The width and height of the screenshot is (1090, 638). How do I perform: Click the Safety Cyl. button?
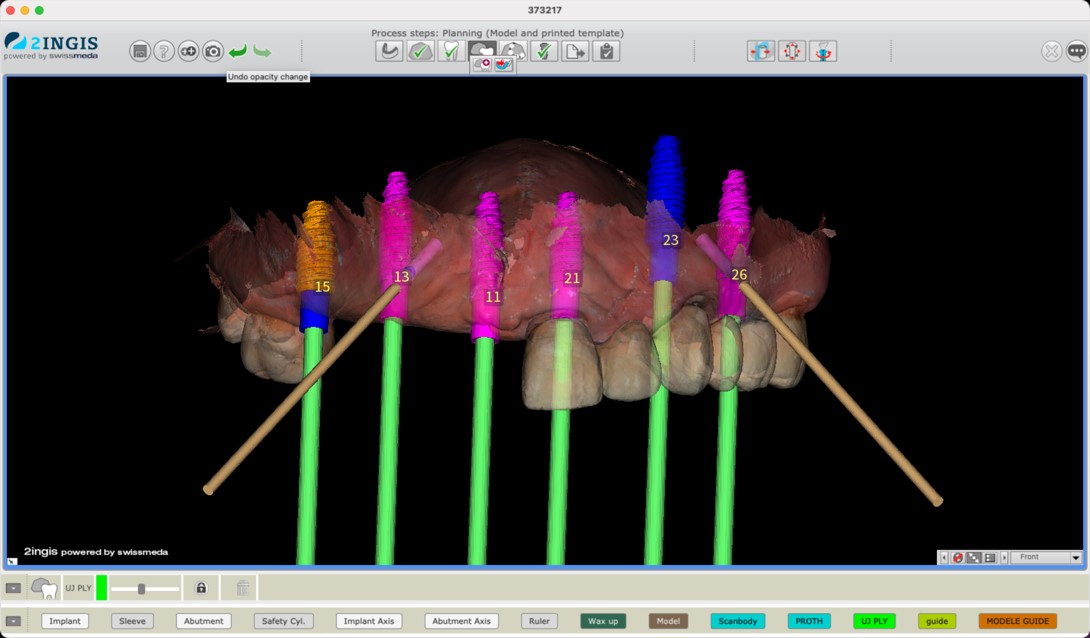[283, 621]
